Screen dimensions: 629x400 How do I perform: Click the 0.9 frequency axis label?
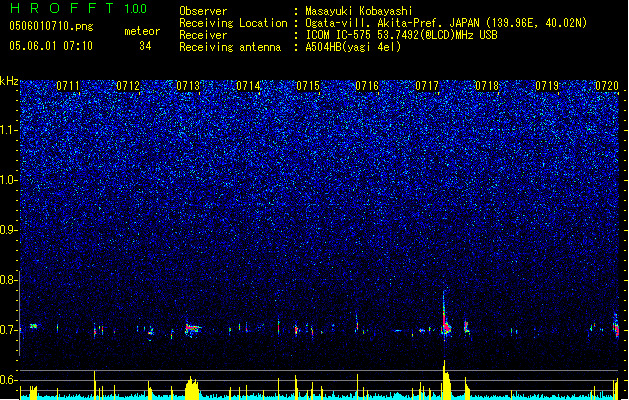[x=9, y=230]
